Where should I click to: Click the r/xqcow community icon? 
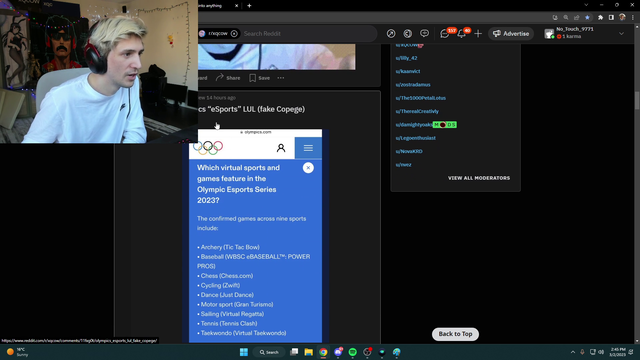(202, 33)
